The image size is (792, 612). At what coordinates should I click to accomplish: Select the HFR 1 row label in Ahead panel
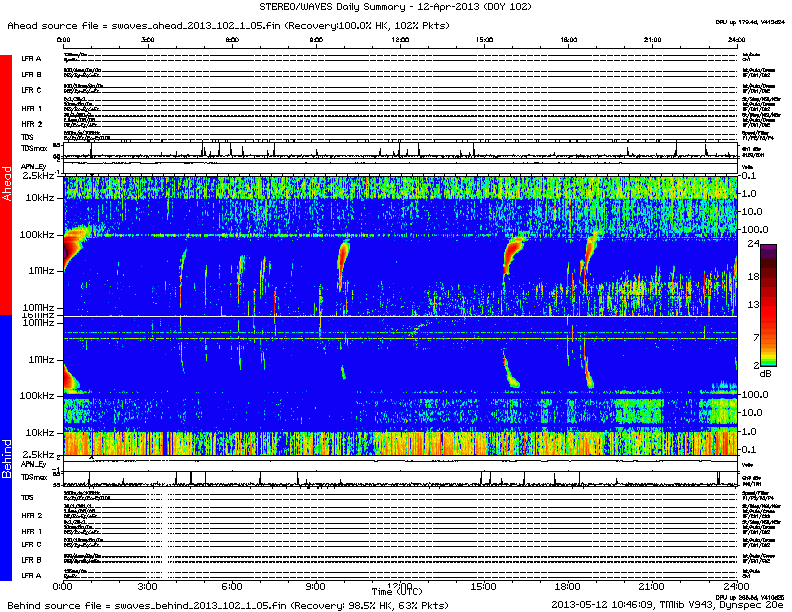(31, 108)
